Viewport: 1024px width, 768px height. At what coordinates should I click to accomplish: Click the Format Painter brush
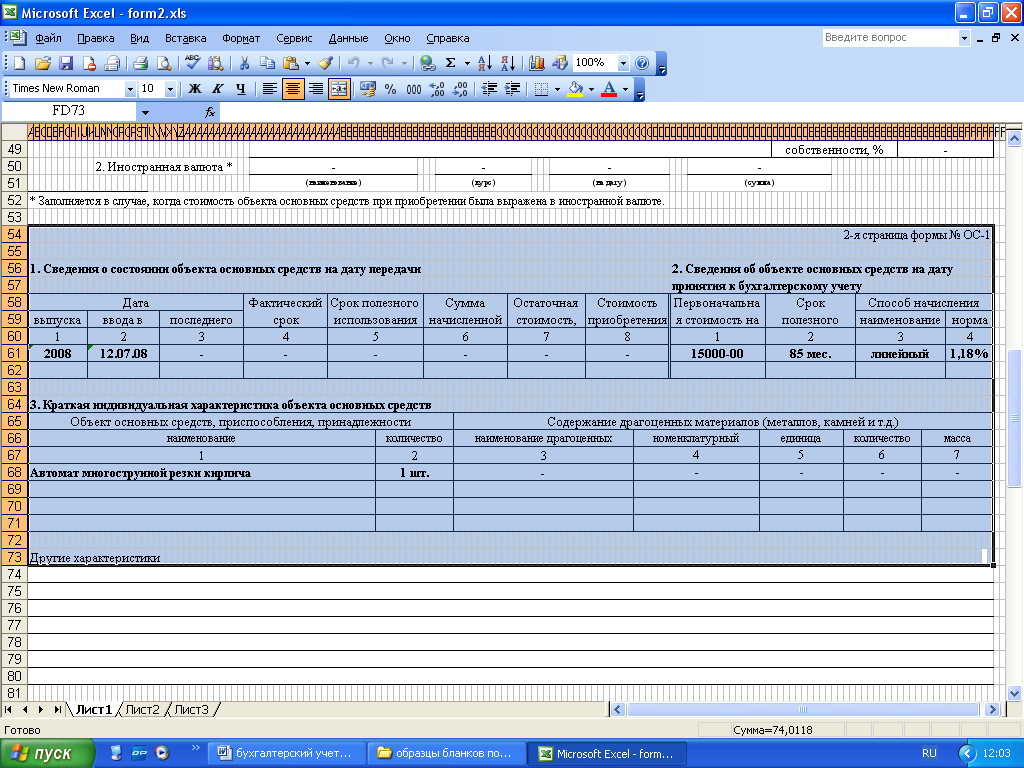[x=325, y=63]
